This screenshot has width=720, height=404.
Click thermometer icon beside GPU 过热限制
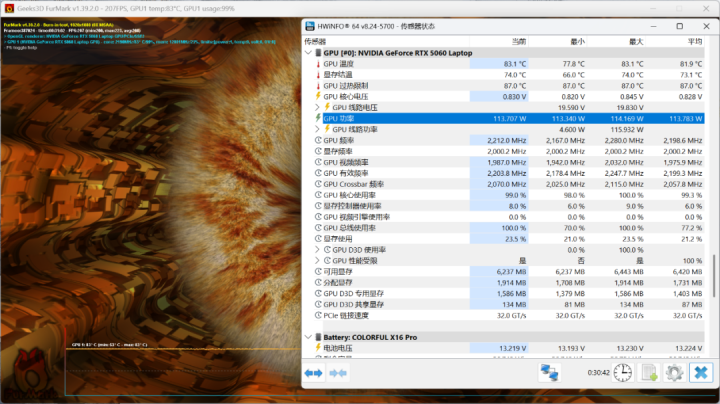click(318, 86)
